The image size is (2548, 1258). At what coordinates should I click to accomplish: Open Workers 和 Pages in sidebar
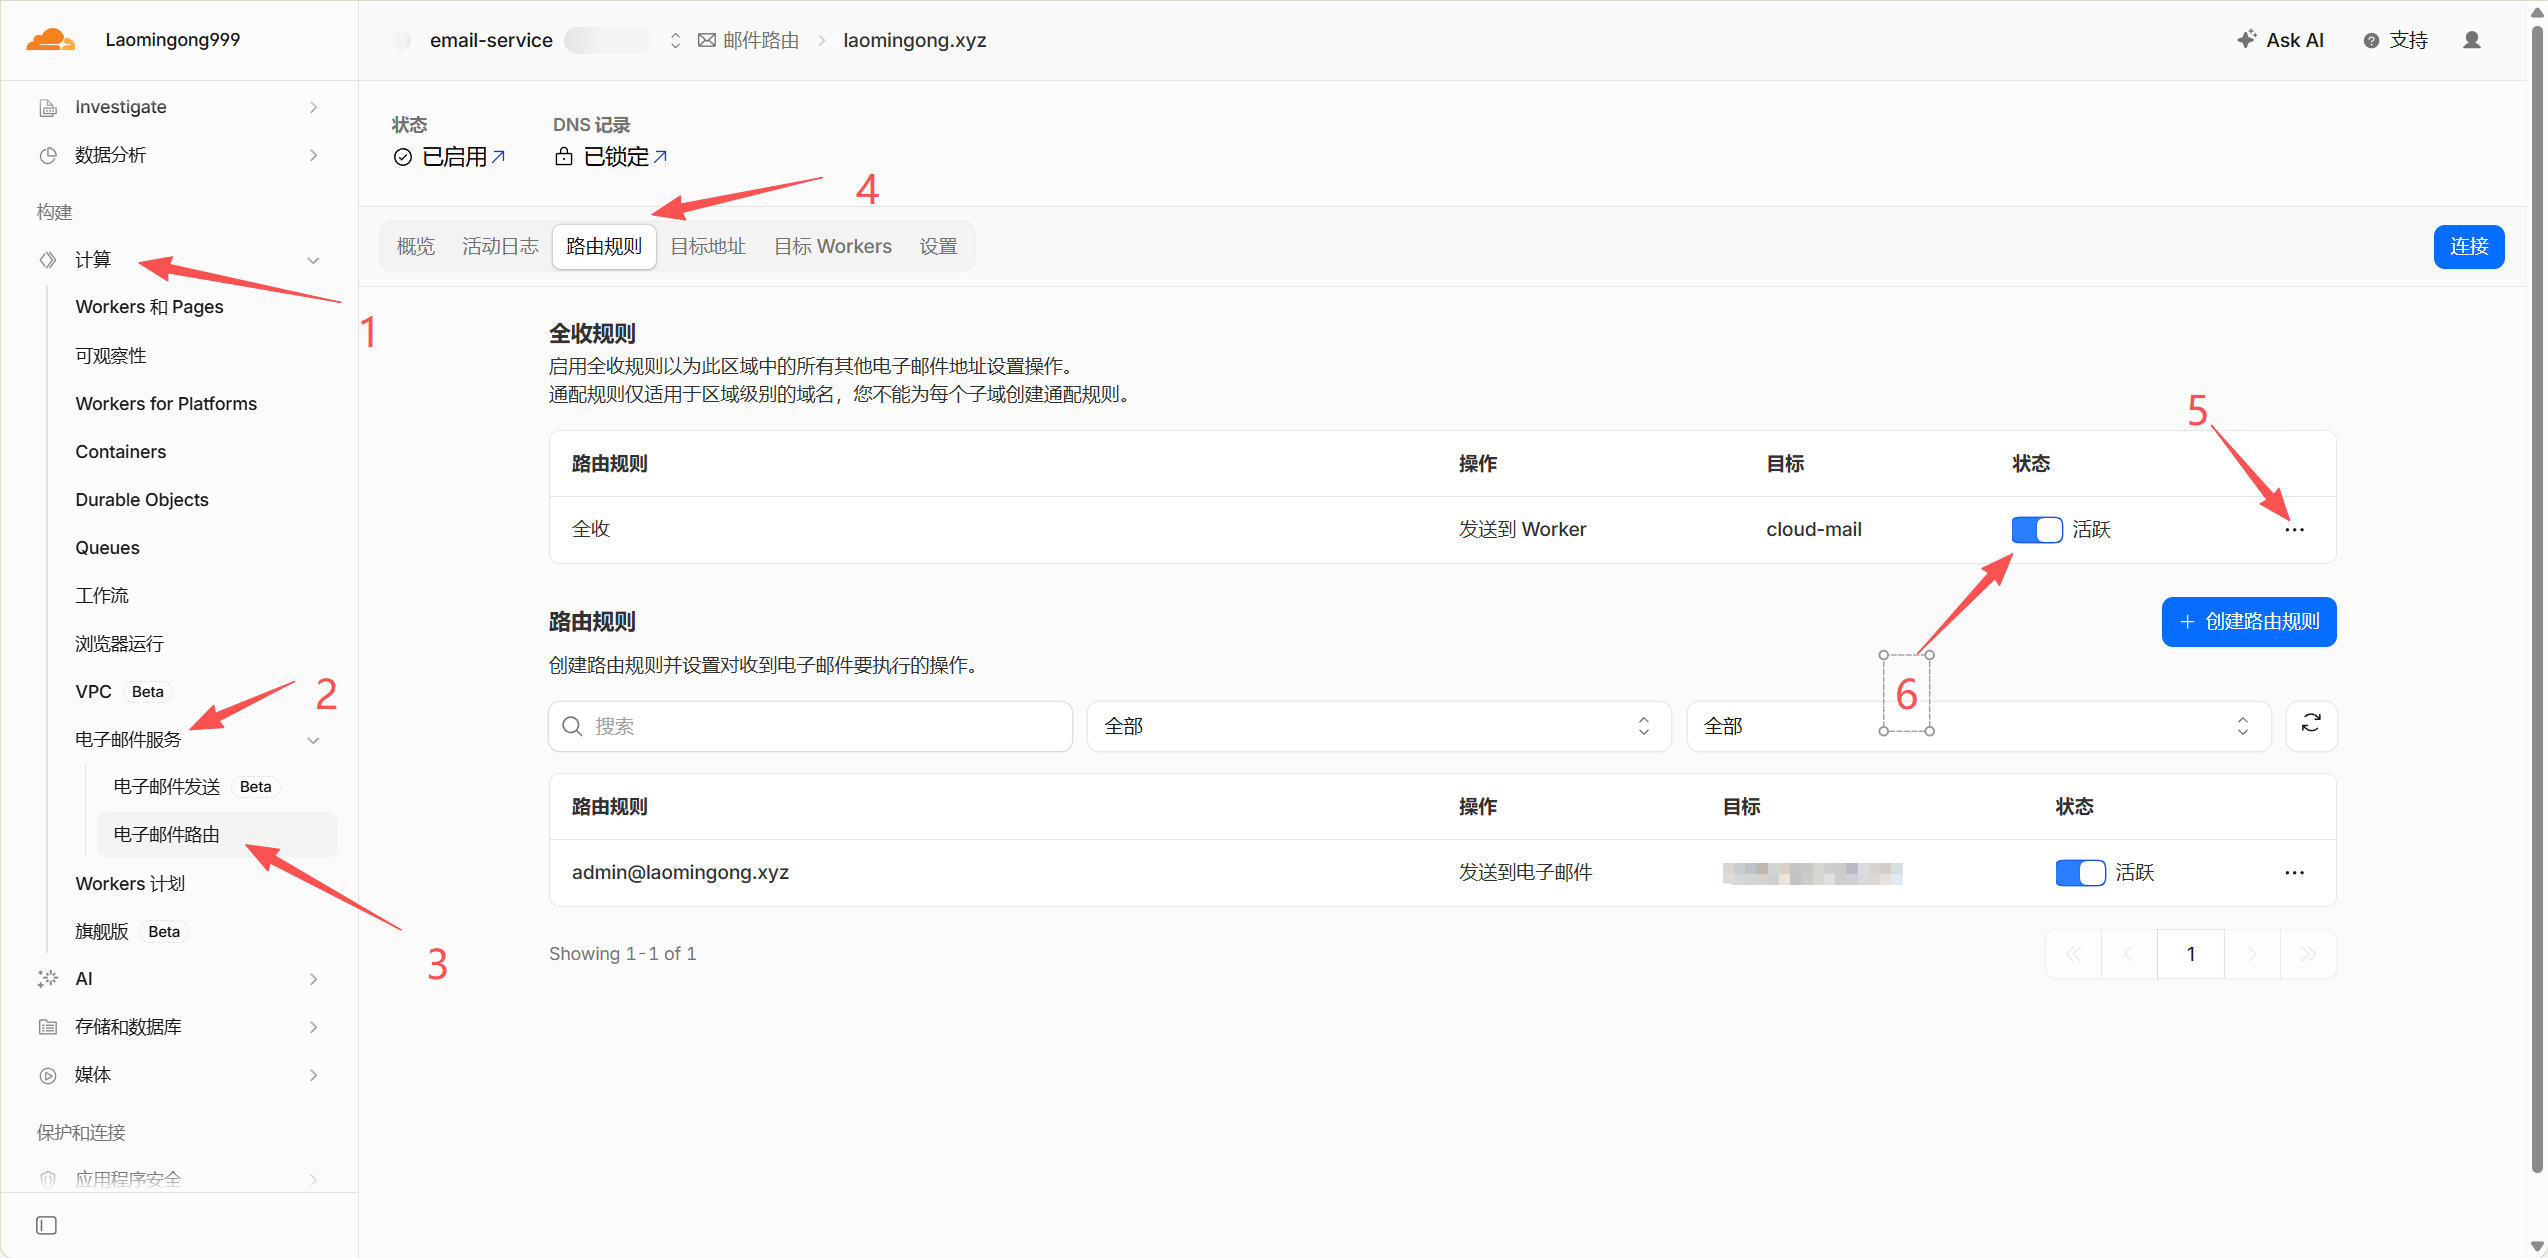point(149,307)
